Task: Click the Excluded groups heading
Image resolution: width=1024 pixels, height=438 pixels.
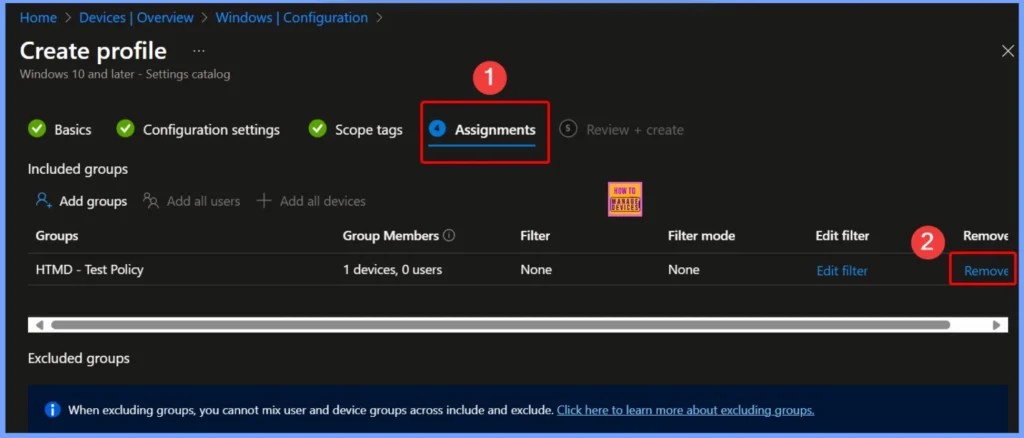Action: [x=79, y=358]
